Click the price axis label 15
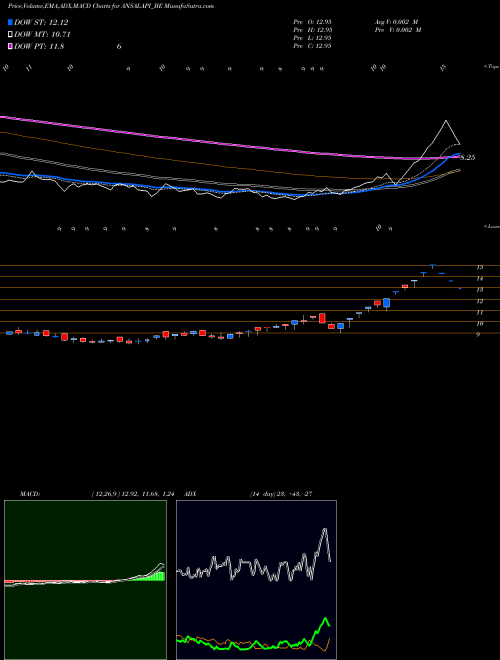This screenshot has width=500, height=660. tap(480, 267)
